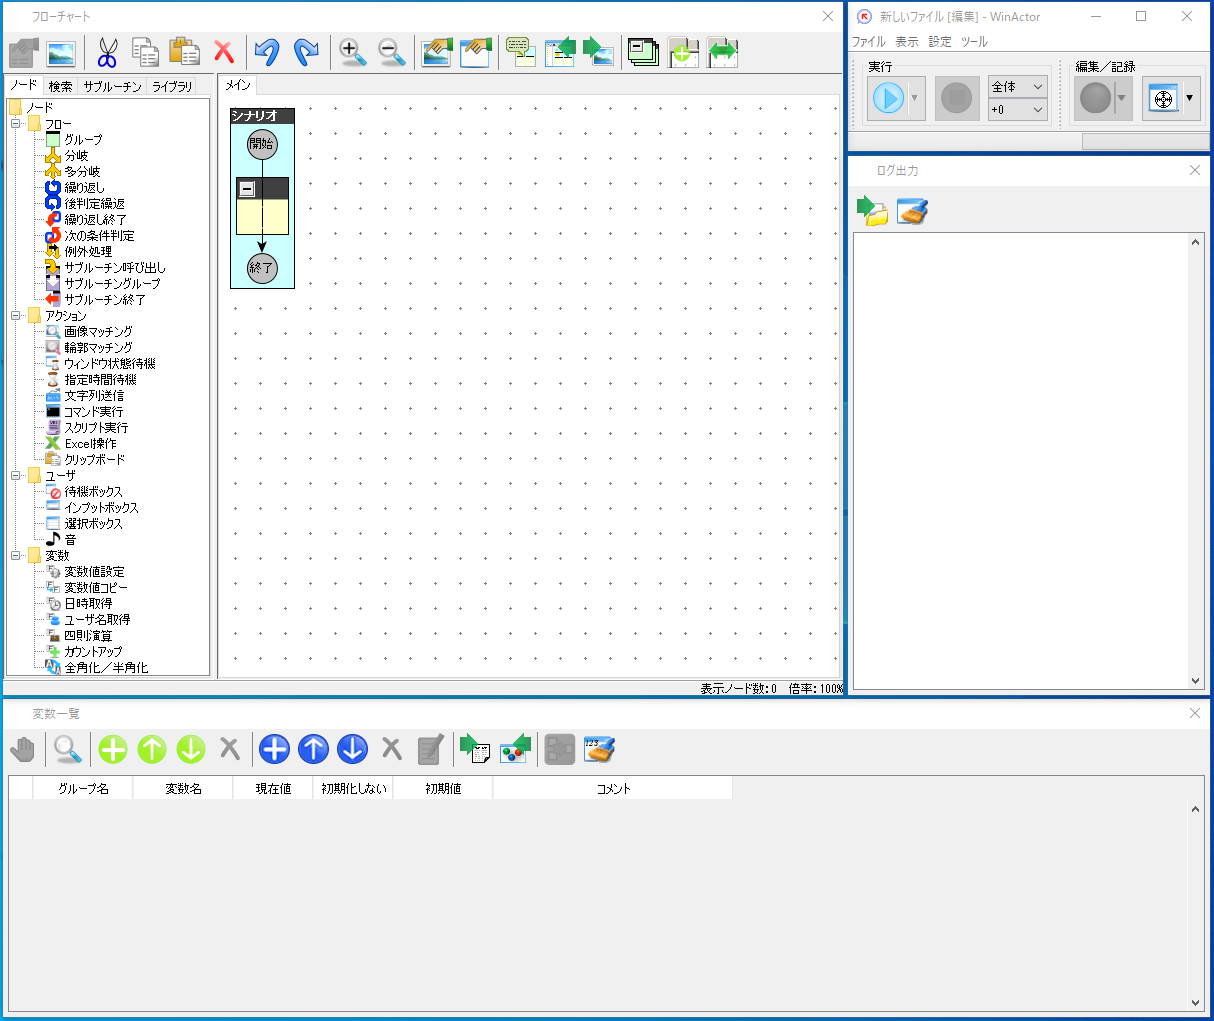The image size is (1214, 1021).
Task: Click the green plus disk icon in flowchart toolbar
Action: click(x=683, y=52)
